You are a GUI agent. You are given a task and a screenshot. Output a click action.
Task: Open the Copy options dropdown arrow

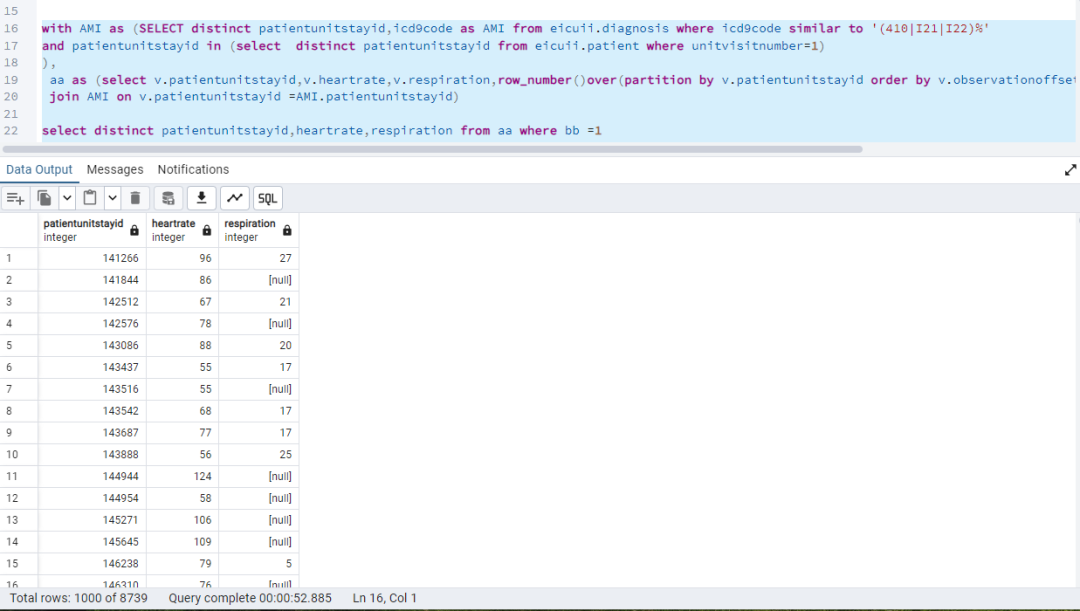click(x=67, y=198)
